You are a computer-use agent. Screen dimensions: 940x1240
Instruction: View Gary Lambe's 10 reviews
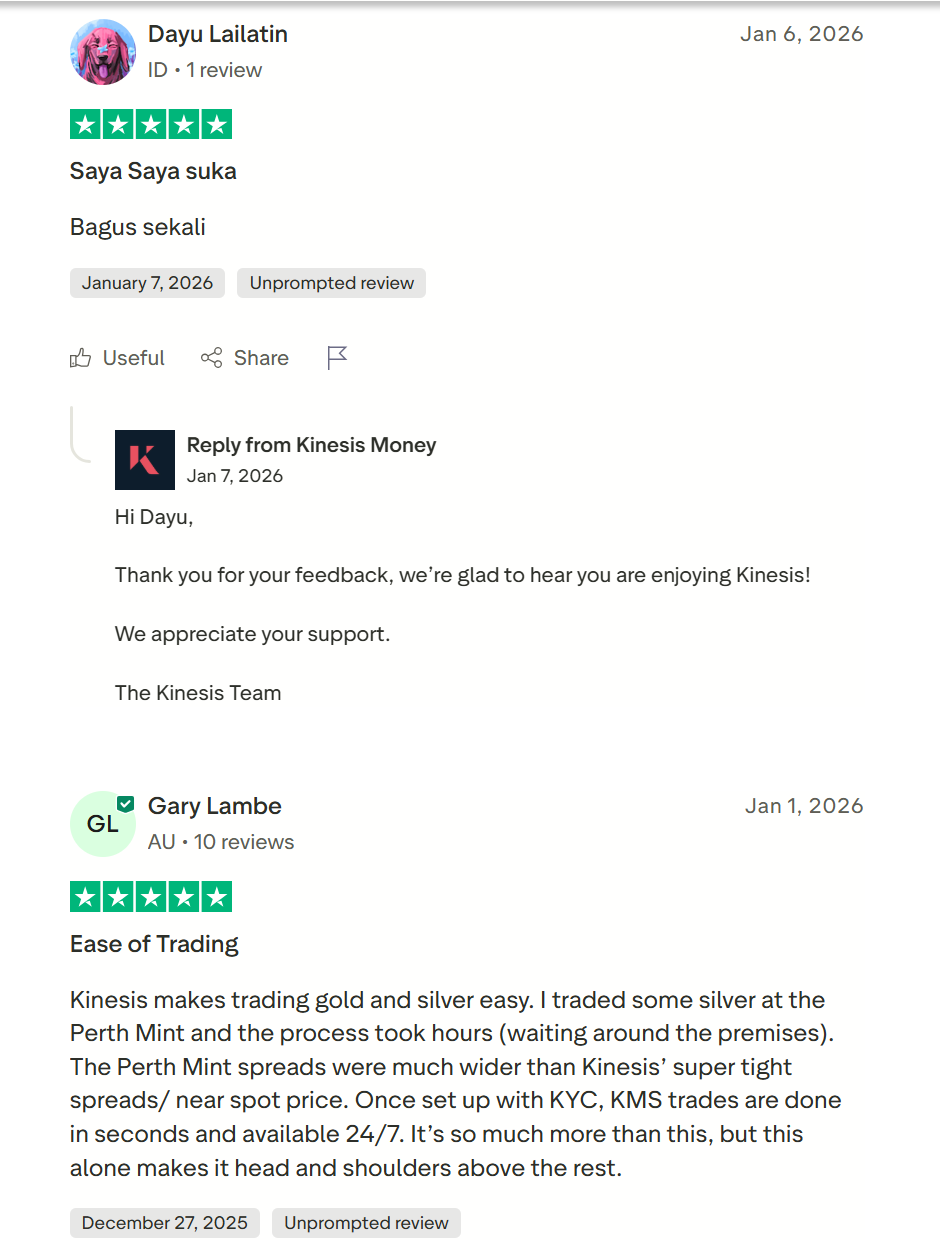tap(242, 841)
